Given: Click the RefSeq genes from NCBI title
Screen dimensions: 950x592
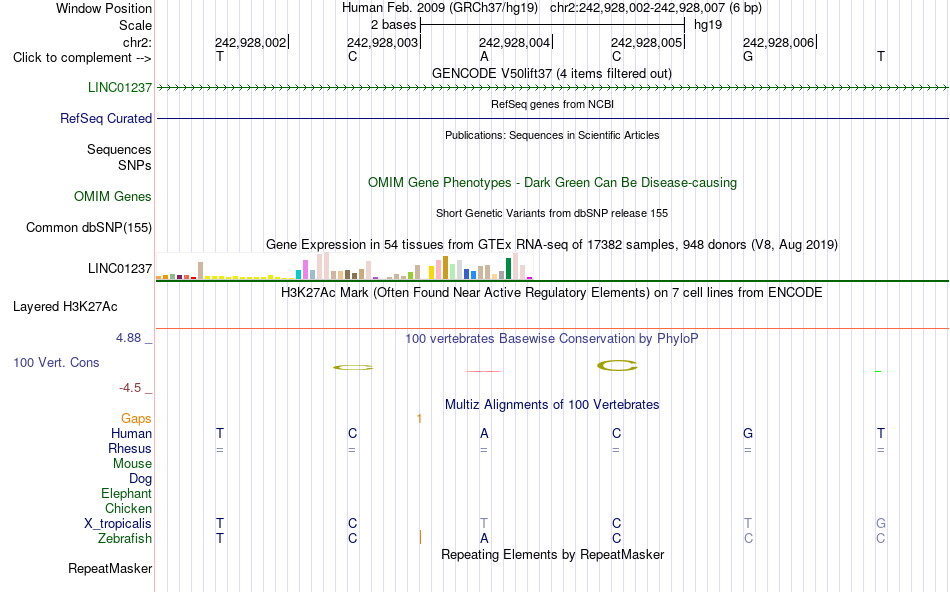Looking at the screenshot, I should 553,104.
